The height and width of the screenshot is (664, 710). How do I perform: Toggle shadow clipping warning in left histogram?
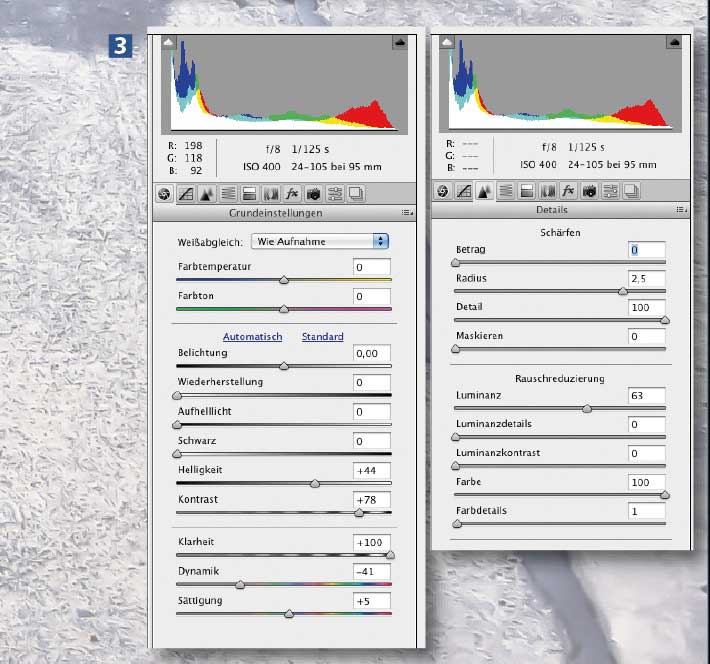click(168, 43)
